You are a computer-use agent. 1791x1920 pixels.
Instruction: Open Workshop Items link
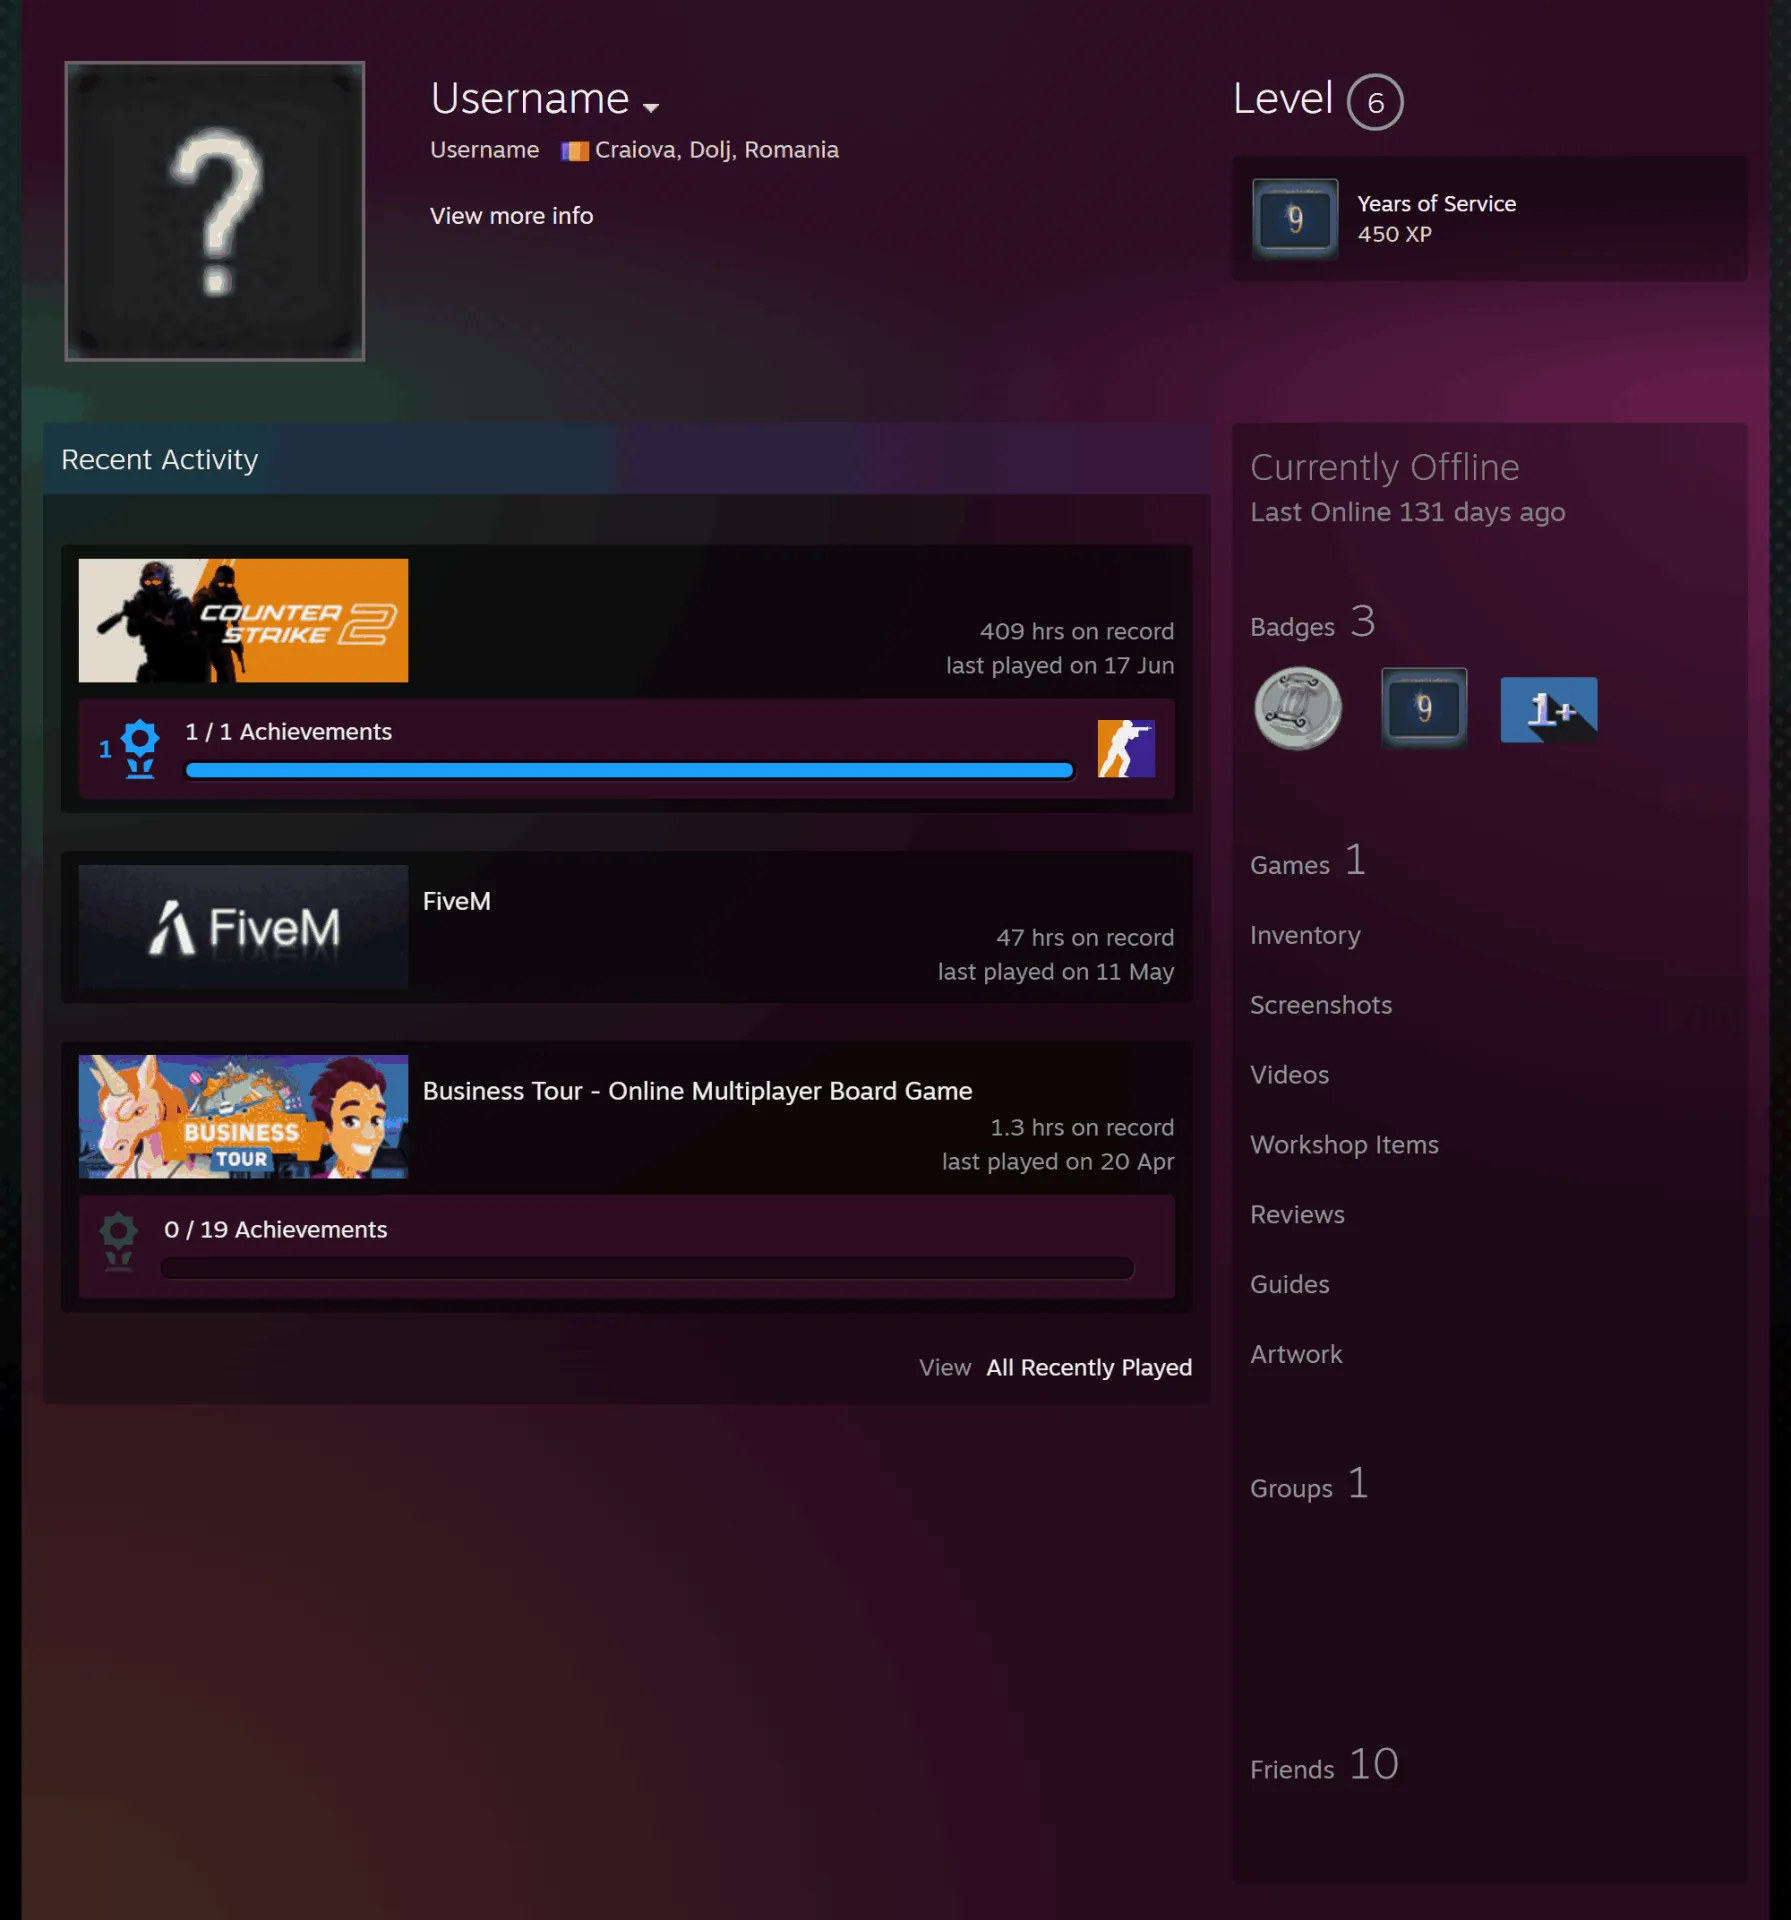point(1344,1145)
